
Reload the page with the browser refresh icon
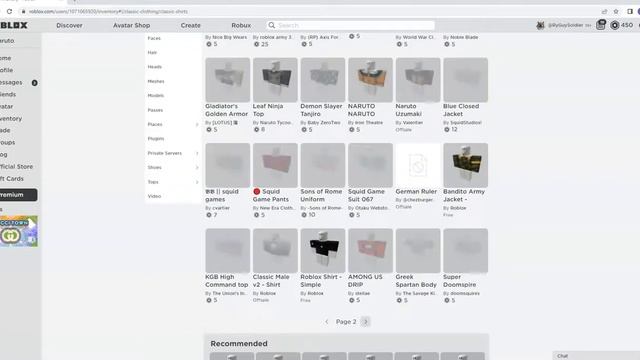(9, 11)
